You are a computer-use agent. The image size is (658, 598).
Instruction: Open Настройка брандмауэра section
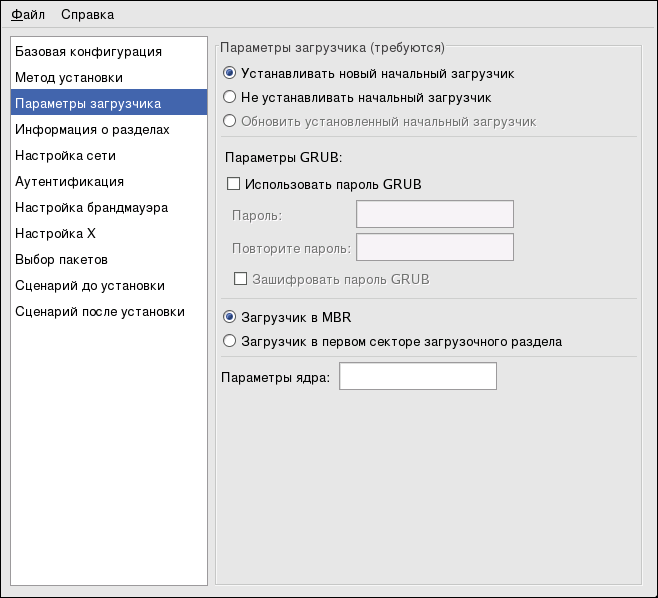pos(91,207)
